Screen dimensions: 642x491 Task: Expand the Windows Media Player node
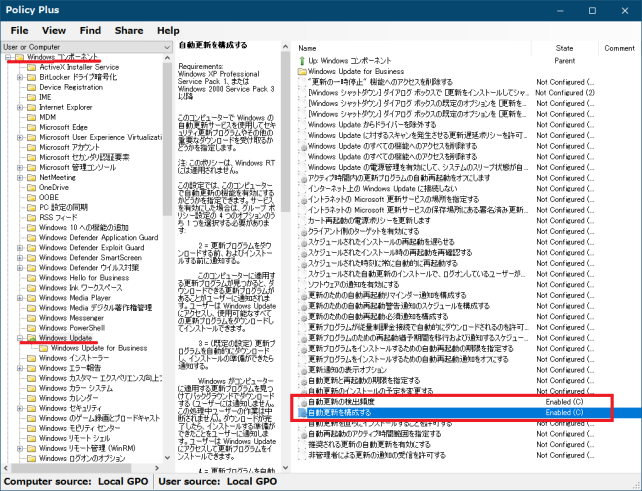(x=20, y=298)
